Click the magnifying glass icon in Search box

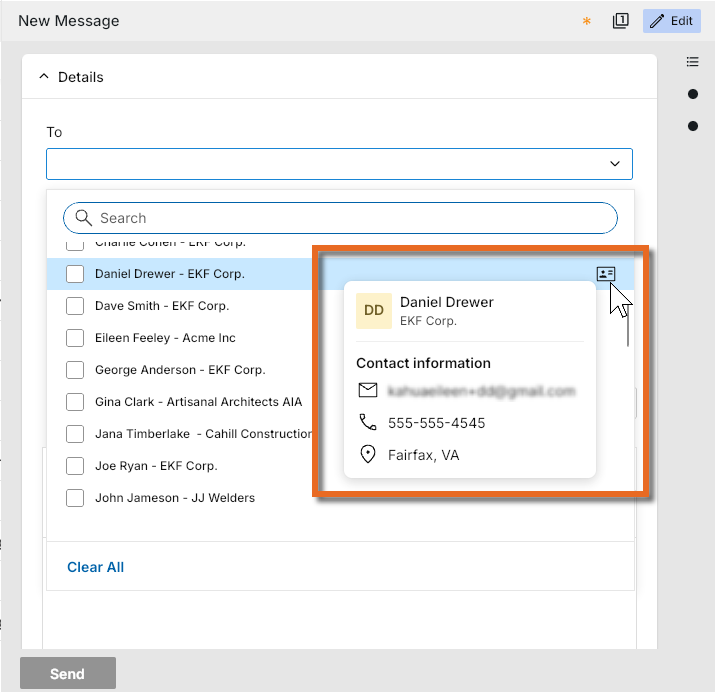83,218
